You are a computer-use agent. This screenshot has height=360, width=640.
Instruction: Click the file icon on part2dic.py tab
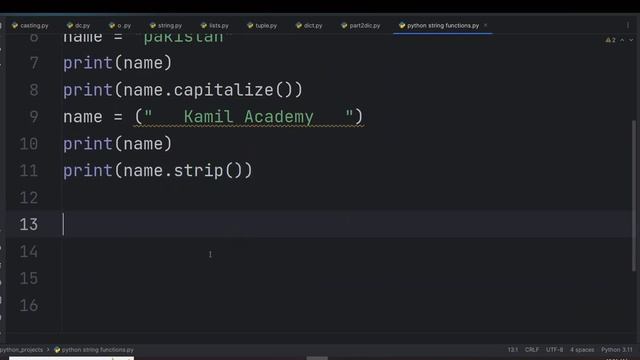coord(344,25)
